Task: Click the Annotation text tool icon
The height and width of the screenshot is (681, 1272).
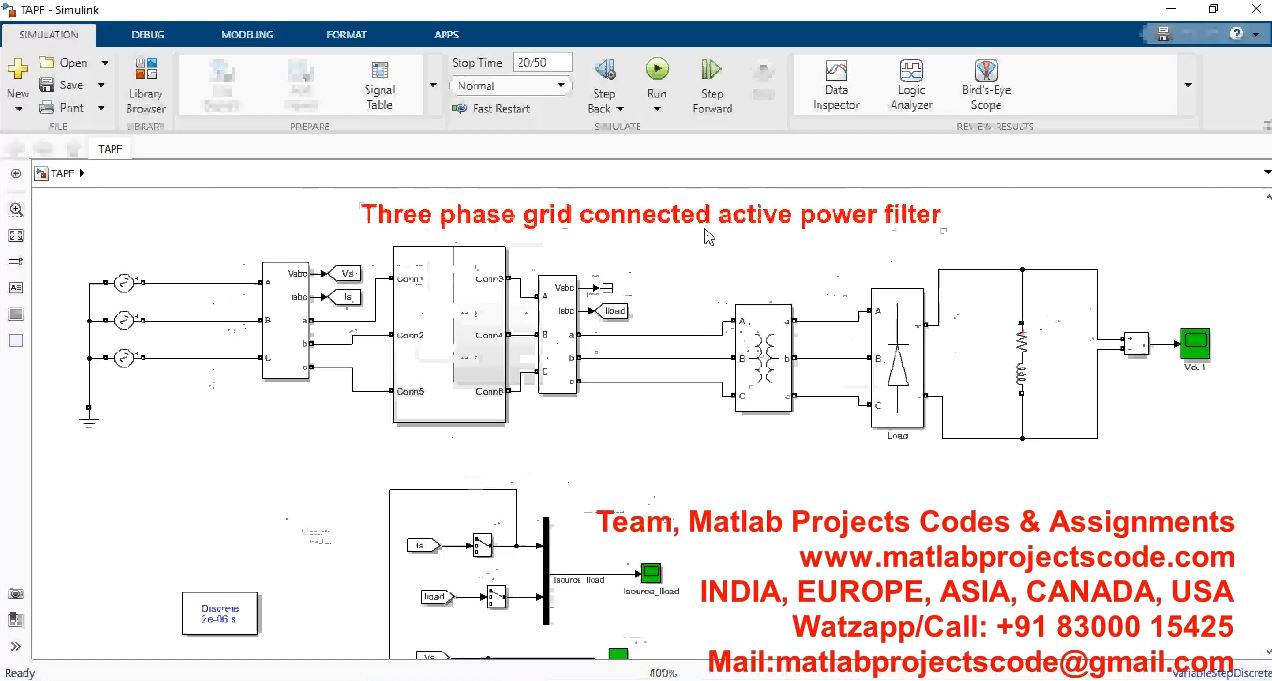Action: click(16, 288)
